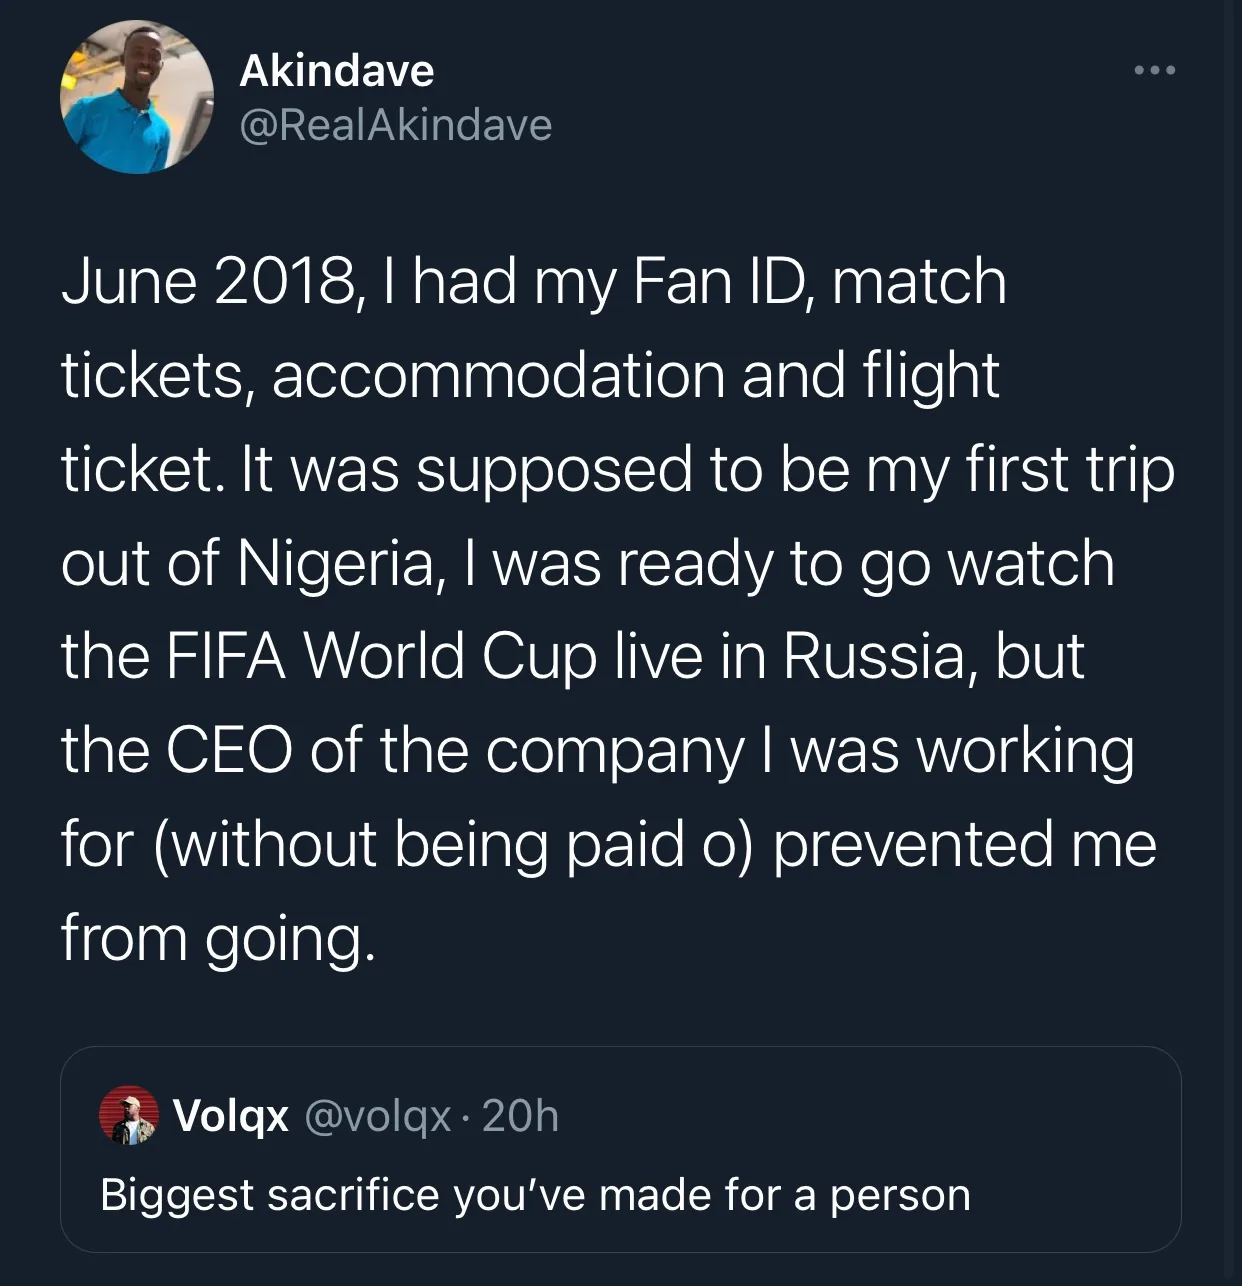
Task: Click the Akindave display name
Action: coord(337,70)
